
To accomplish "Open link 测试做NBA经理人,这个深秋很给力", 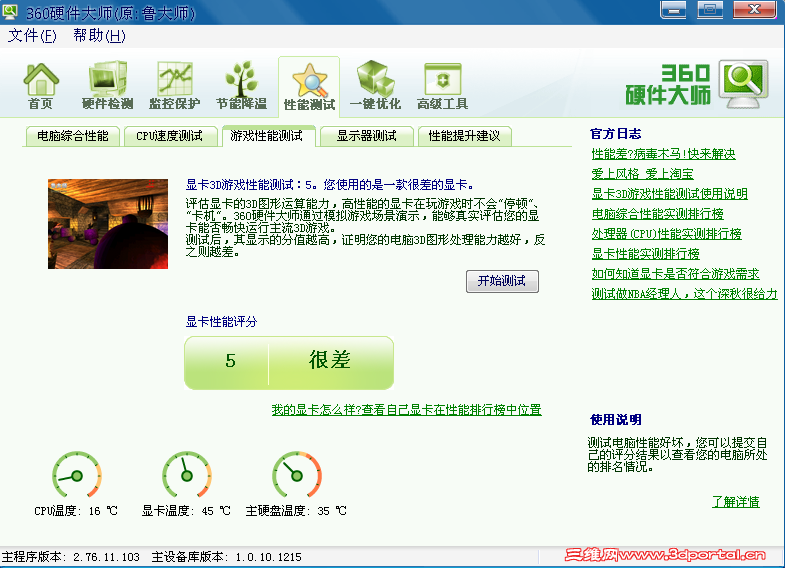I will pos(684,294).
